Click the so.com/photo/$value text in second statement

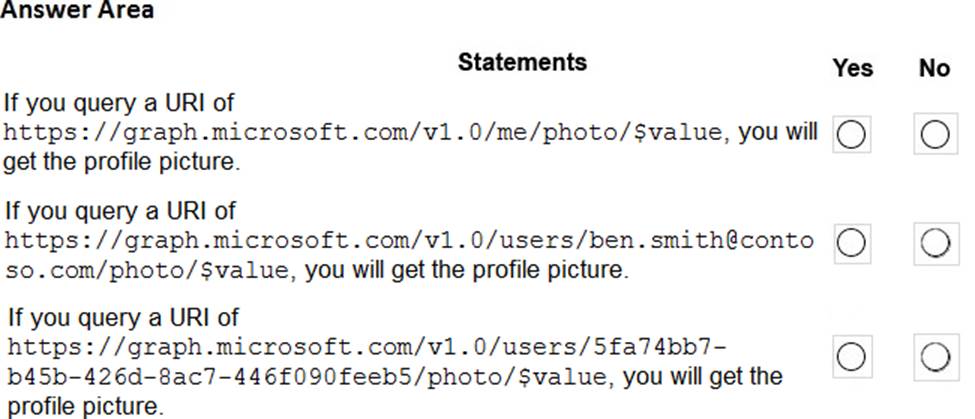point(146,272)
